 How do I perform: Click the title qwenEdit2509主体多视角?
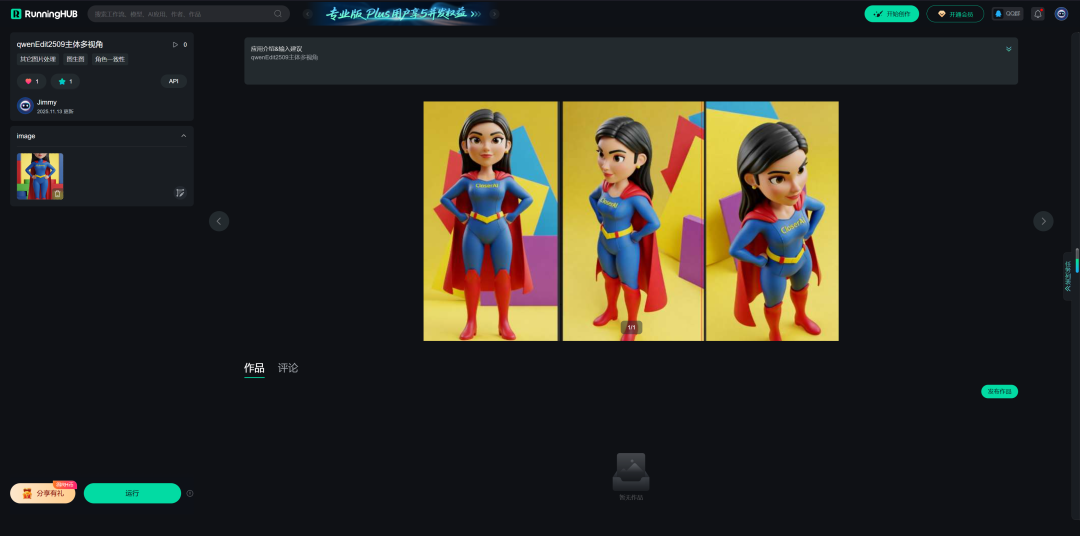coord(60,45)
